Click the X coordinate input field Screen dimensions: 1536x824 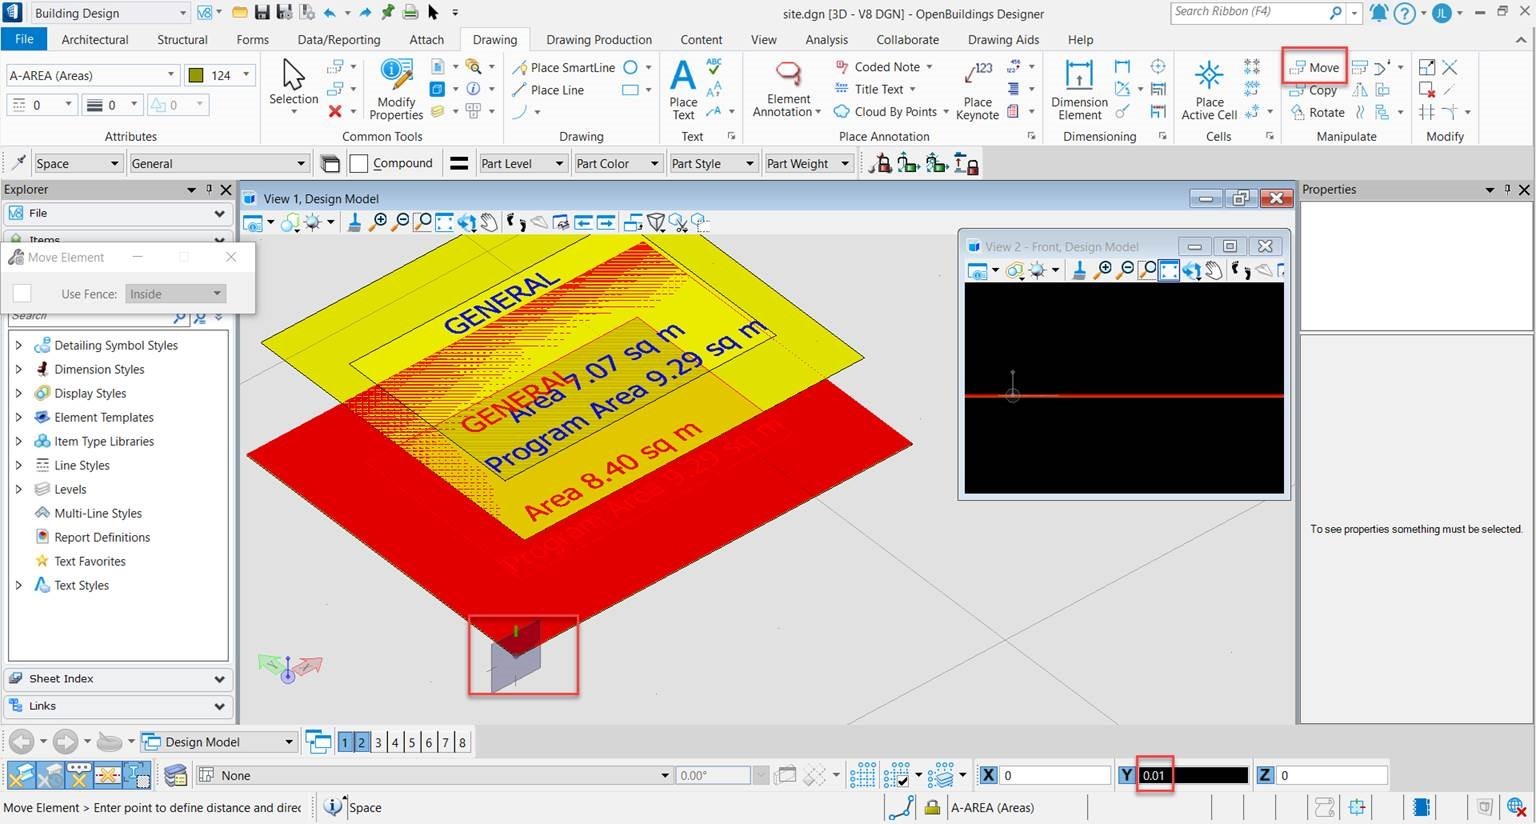point(1056,775)
